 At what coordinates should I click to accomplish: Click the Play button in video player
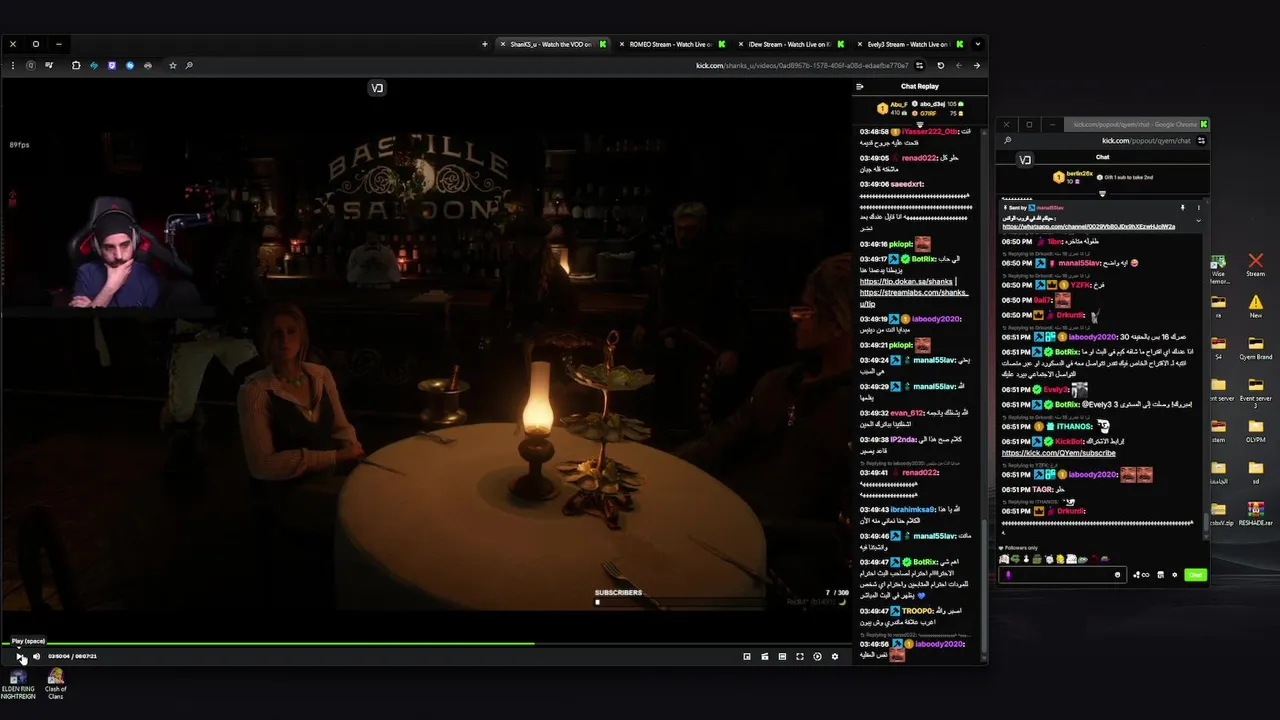tap(21, 656)
